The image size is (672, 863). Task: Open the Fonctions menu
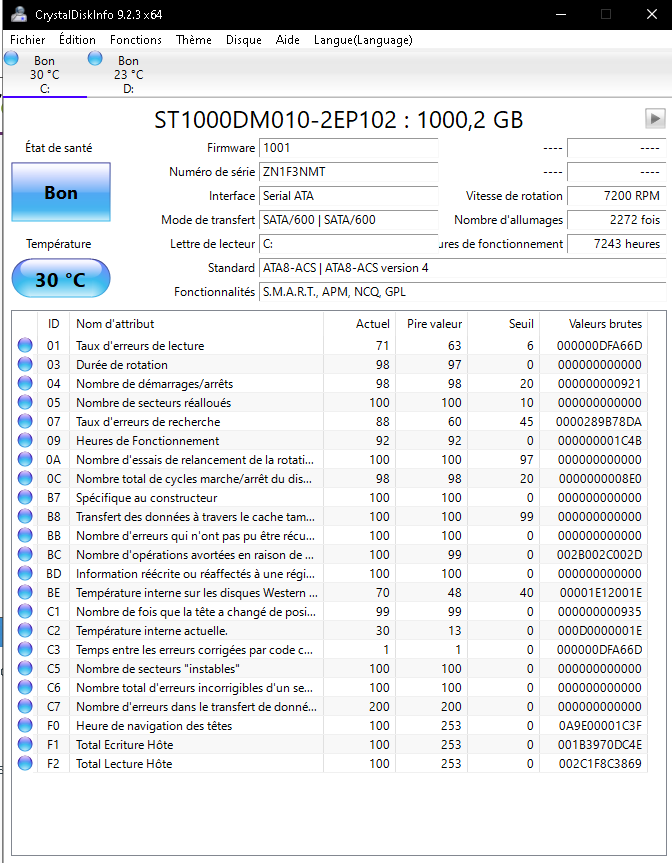pos(135,40)
